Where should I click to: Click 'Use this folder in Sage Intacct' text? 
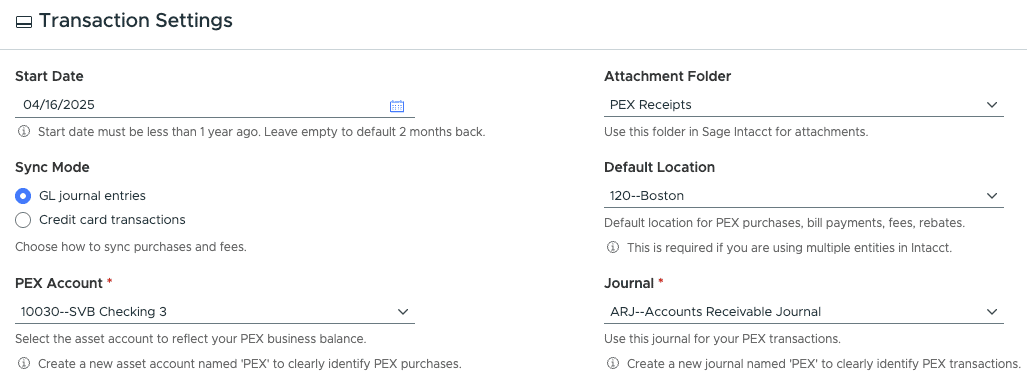click(x=736, y=132)
